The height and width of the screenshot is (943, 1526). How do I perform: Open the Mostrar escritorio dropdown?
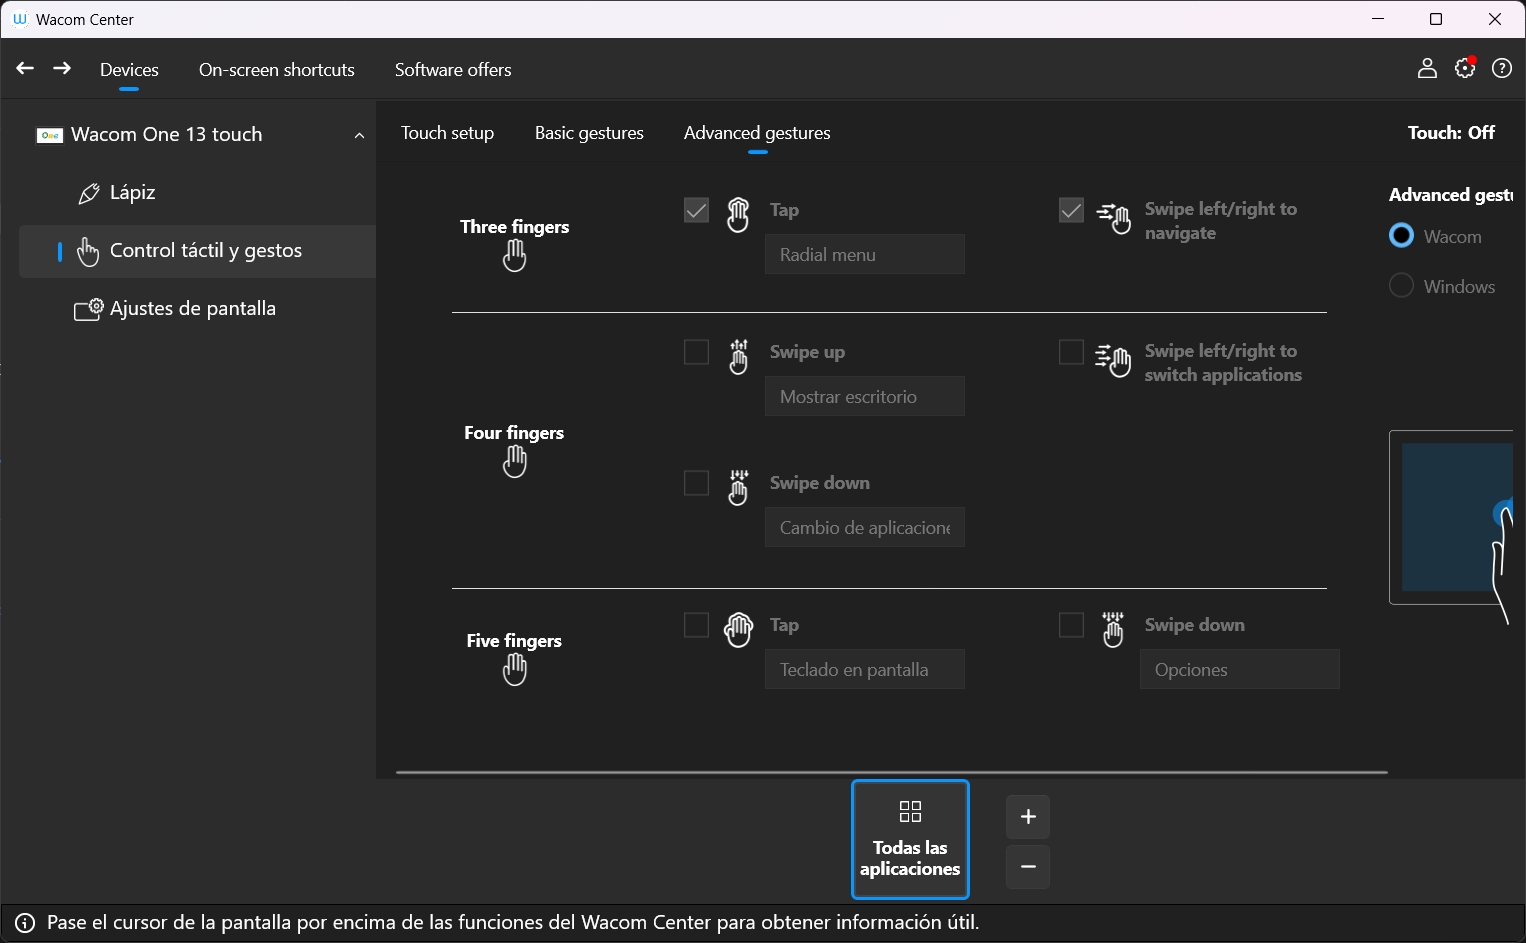point(865,396)
